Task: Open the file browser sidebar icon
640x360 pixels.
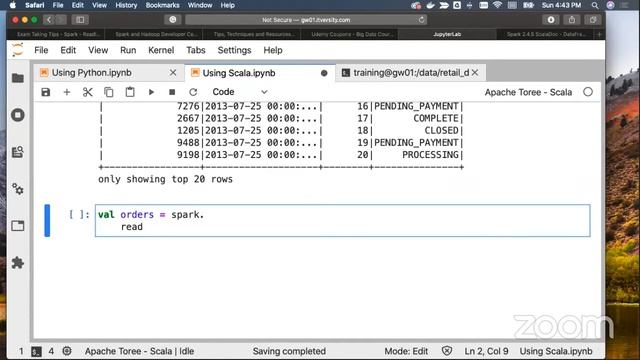Action: pyautogui.click(x=18, y=78)
